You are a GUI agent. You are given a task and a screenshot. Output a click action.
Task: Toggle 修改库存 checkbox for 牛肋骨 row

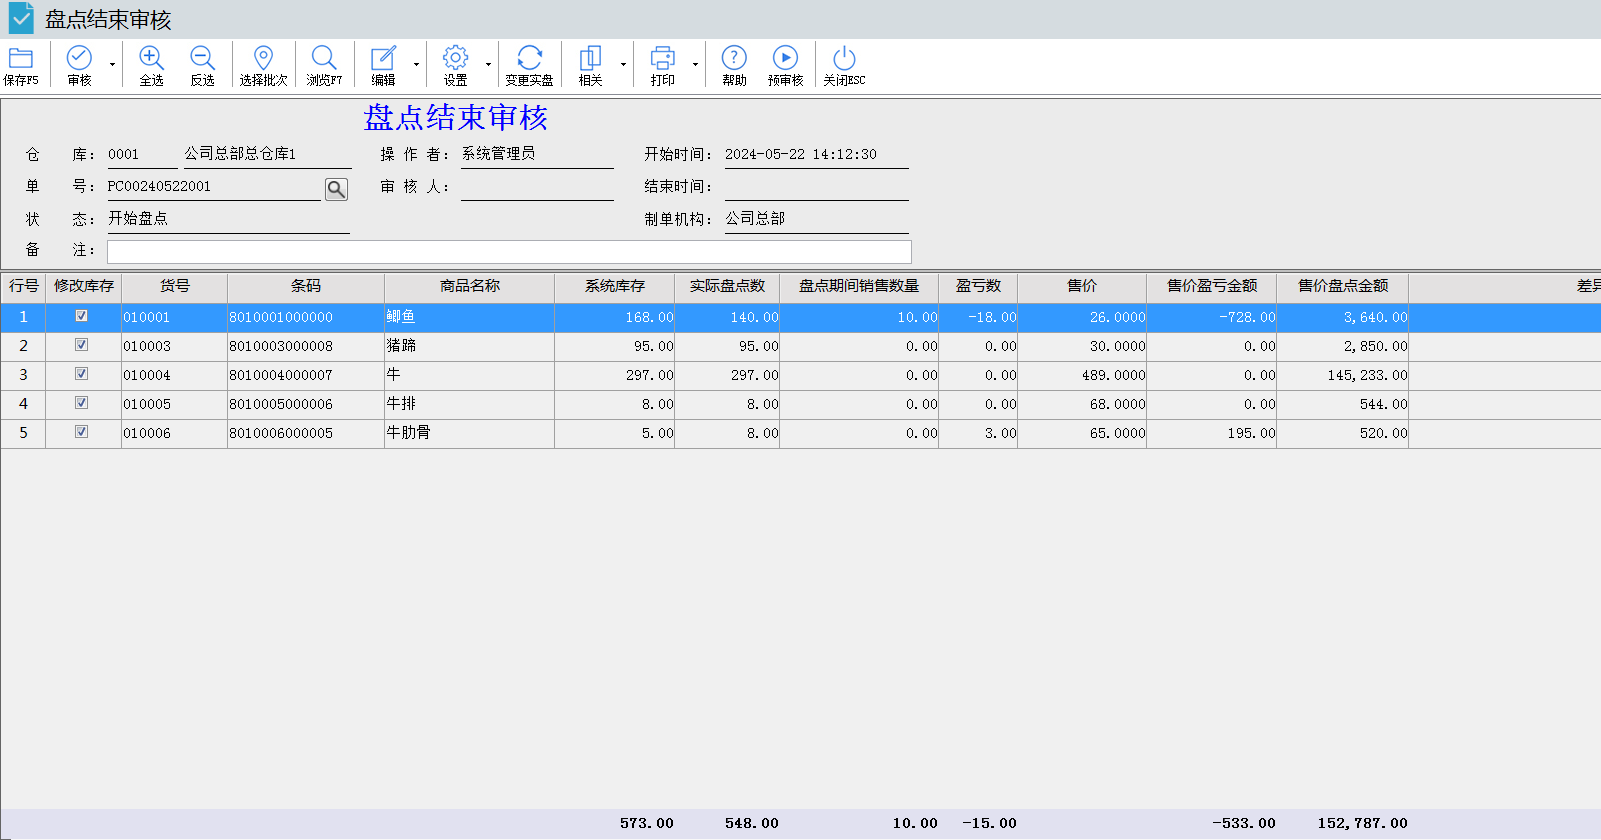(x=82, y=432)
